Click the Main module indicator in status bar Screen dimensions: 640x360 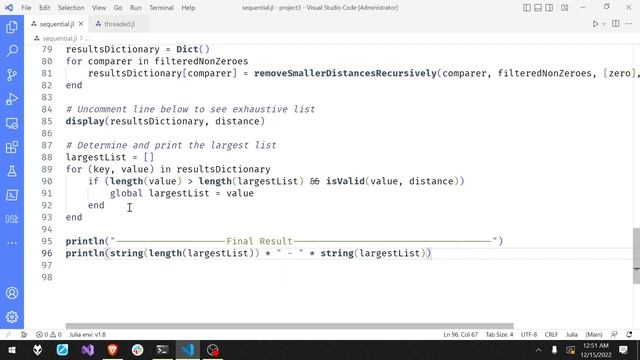coord(594,335)
